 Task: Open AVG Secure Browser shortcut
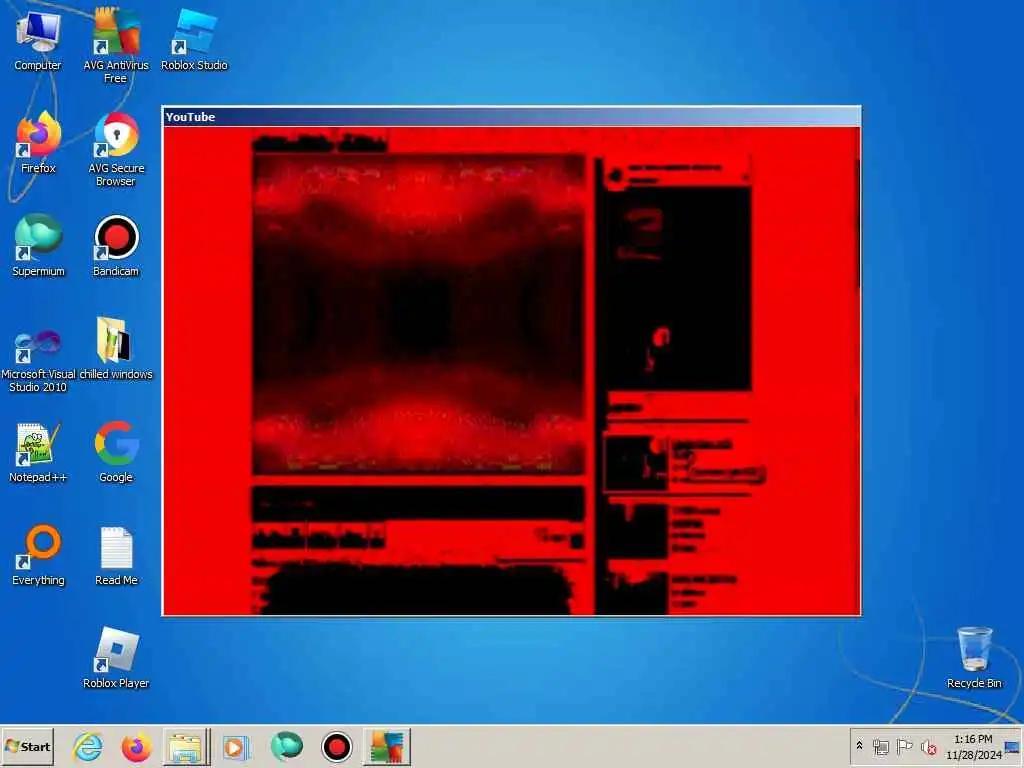116,150
